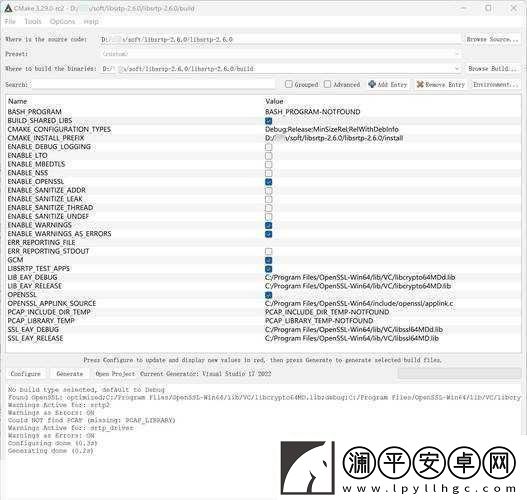Toggle the Advanced checkbox

(x=327, y=84)
